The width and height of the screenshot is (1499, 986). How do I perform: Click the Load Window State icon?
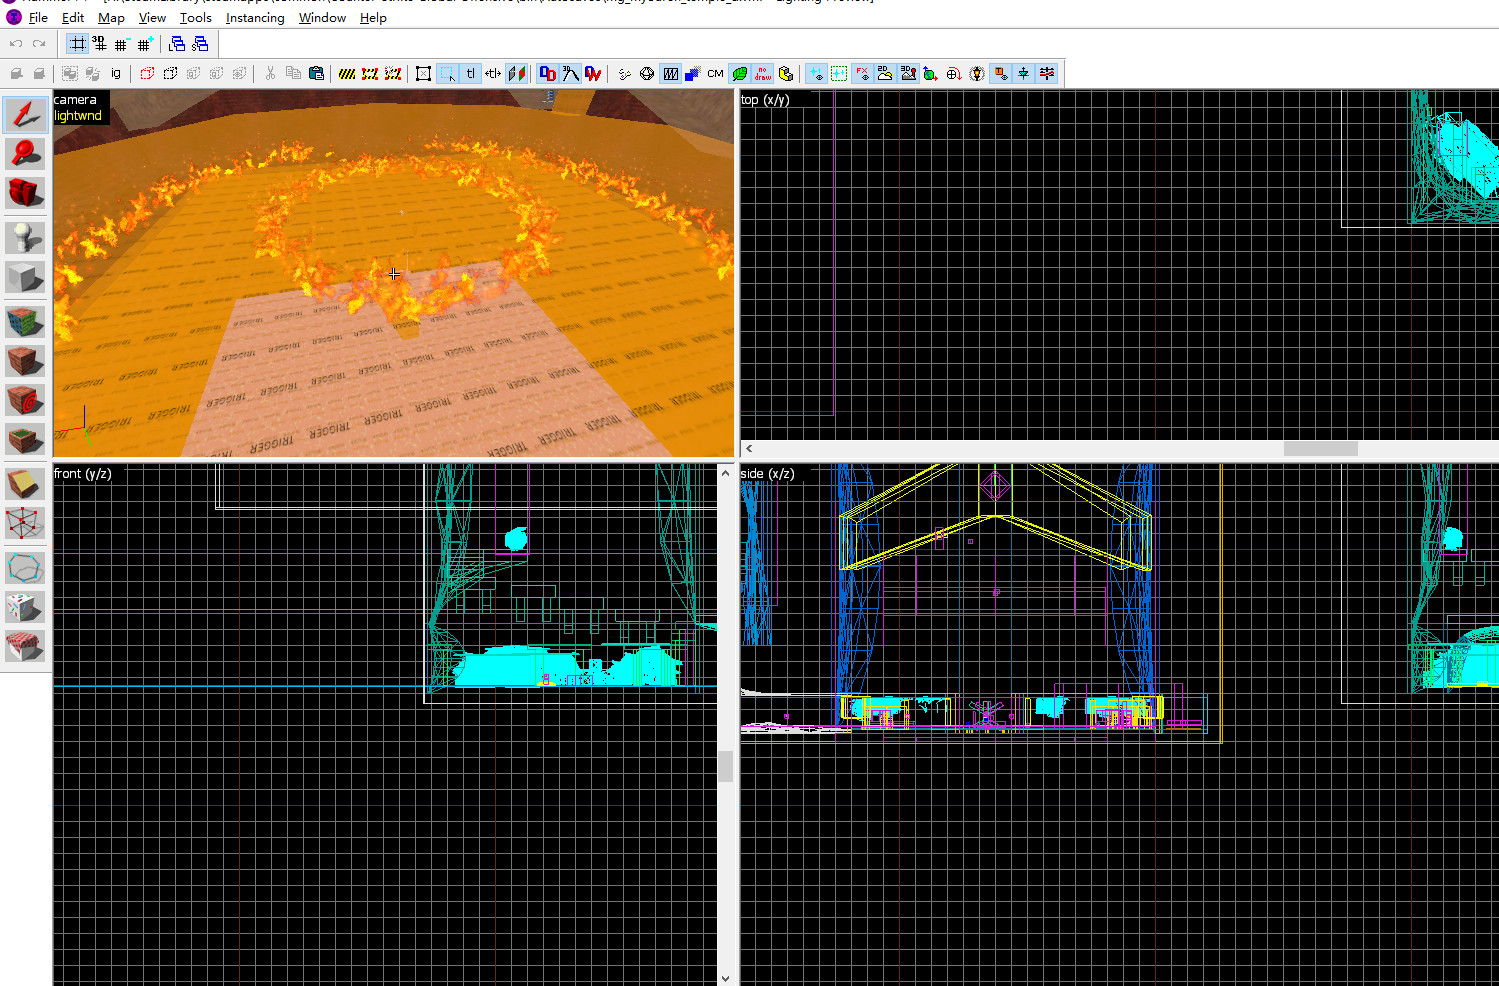tap(177, 44)
